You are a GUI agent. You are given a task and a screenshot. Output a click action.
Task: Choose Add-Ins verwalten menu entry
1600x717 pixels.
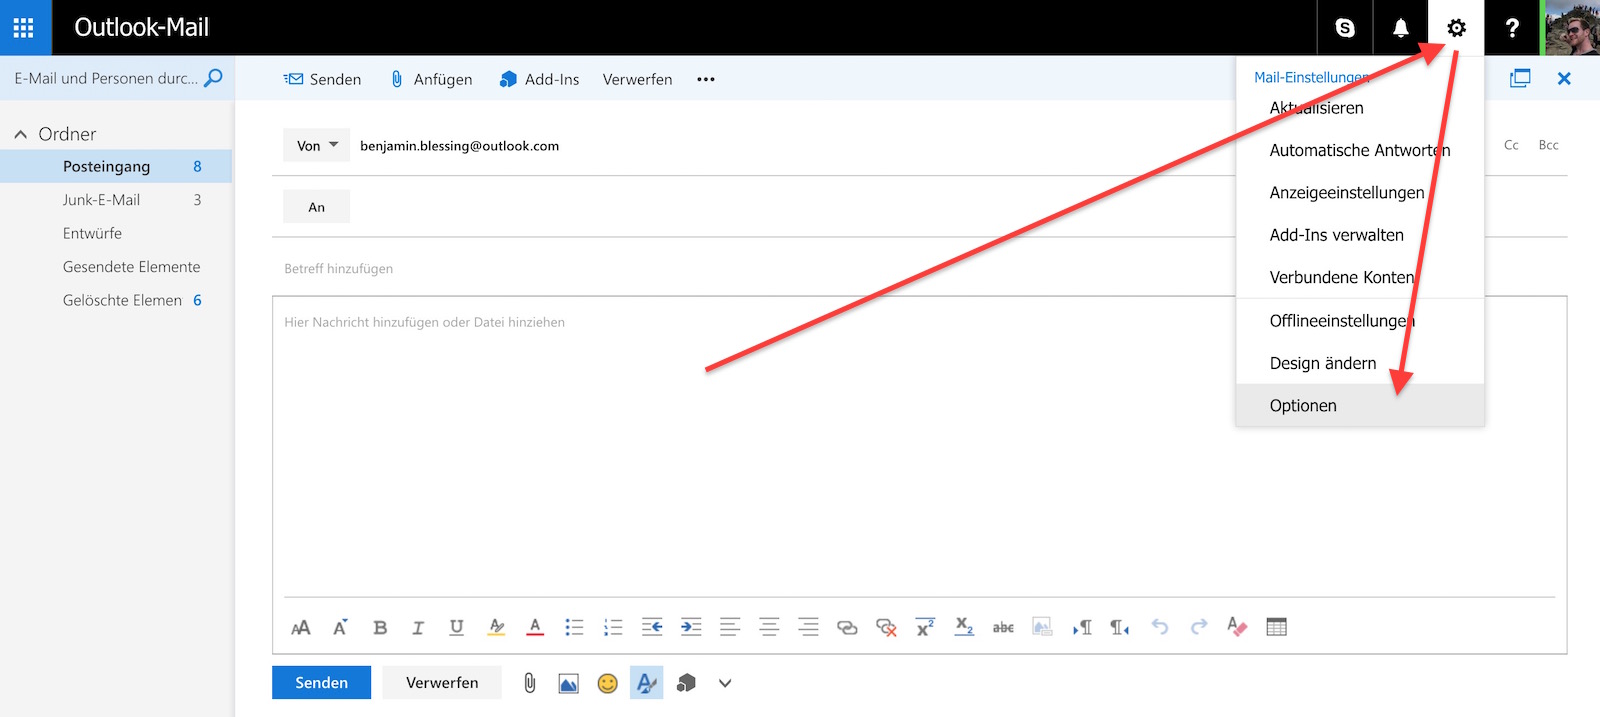tap(1360, 235)
